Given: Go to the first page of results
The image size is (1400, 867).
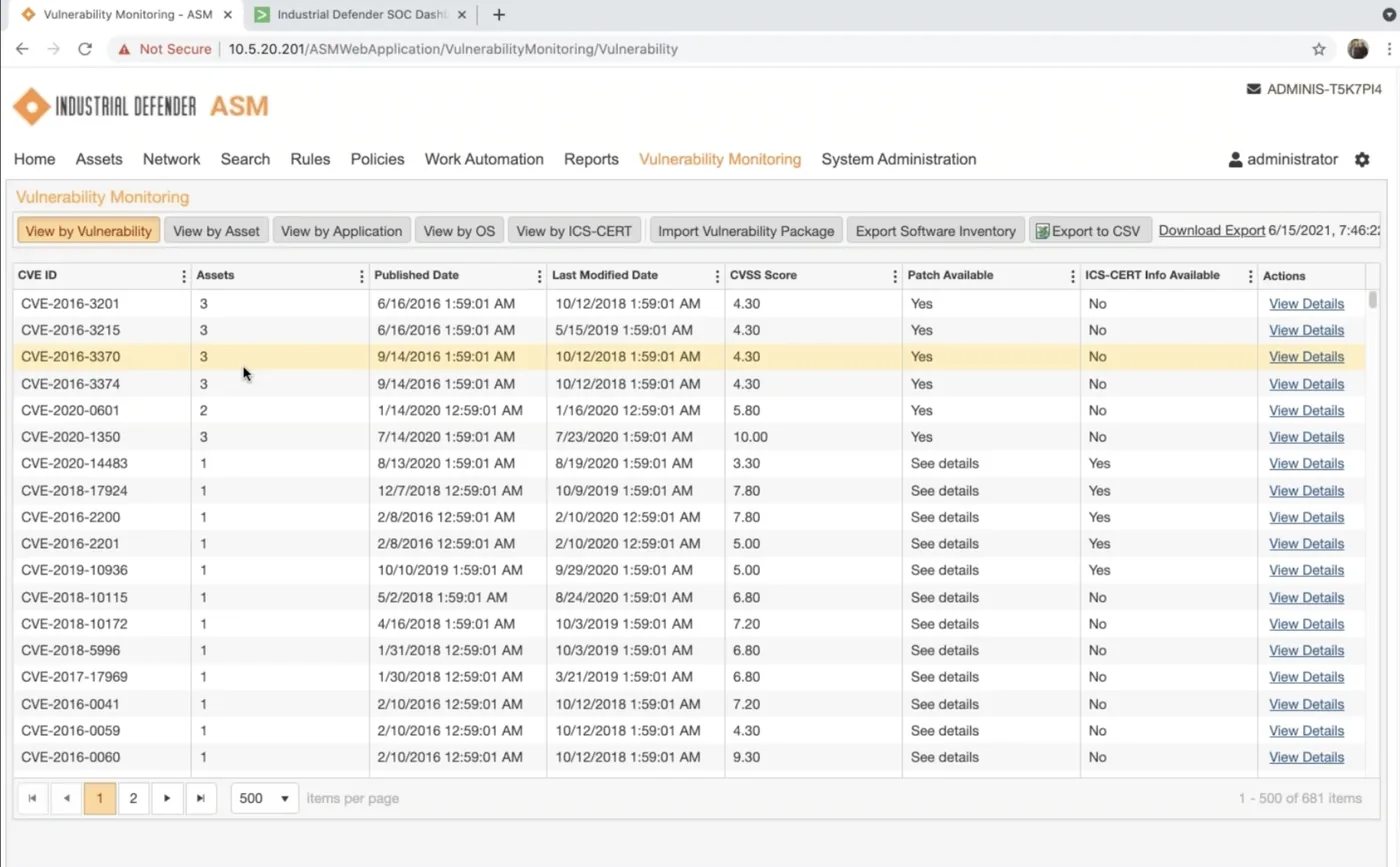Looking at the screenshot, I should coord(33,798).
